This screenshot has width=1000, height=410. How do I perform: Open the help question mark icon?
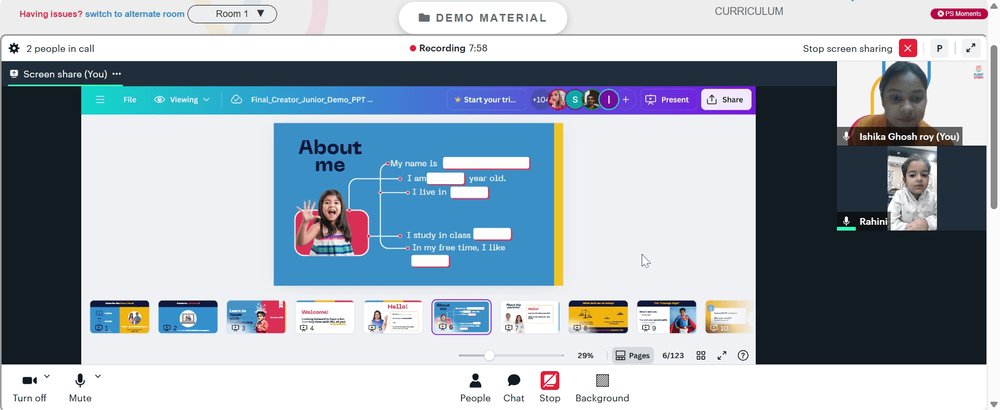point(743,356)
